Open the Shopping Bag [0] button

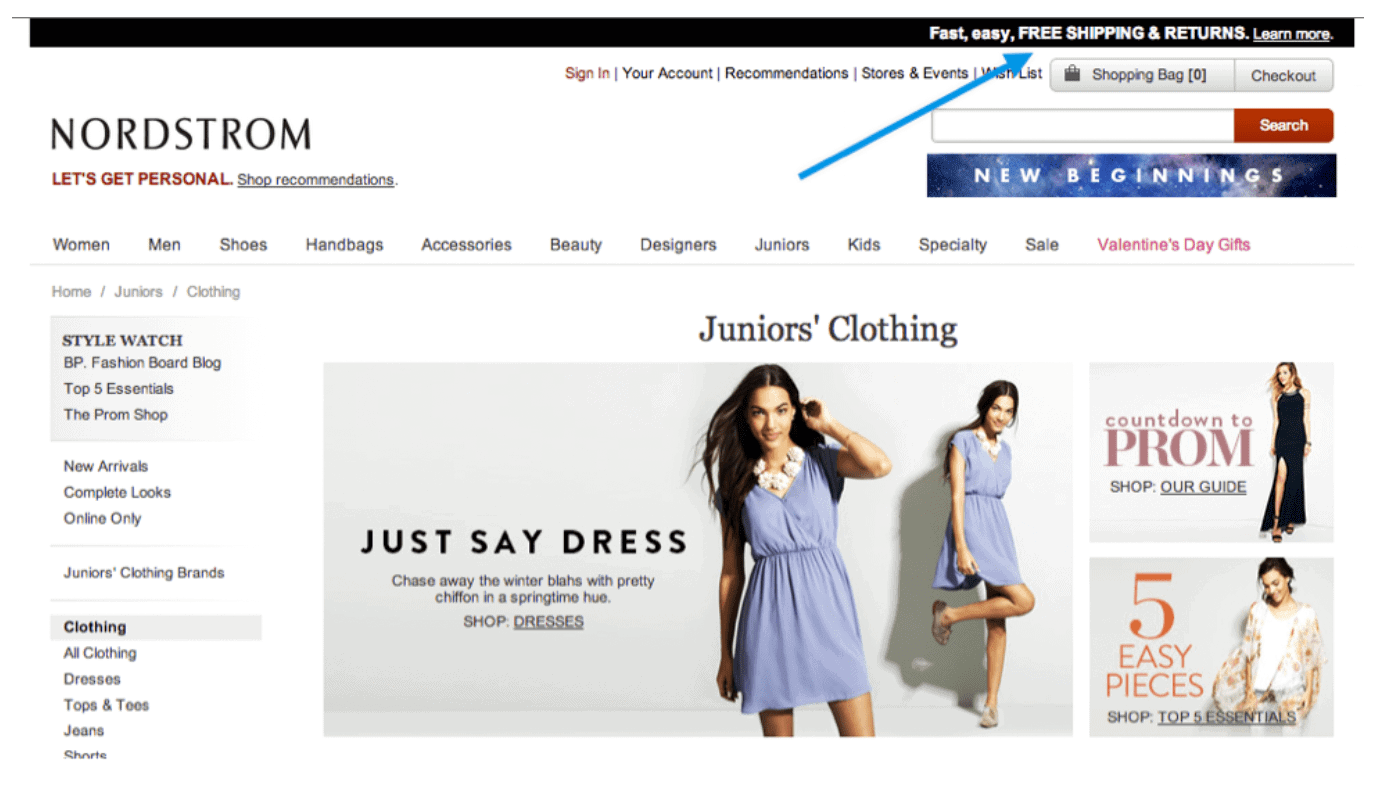[1142, 75]
